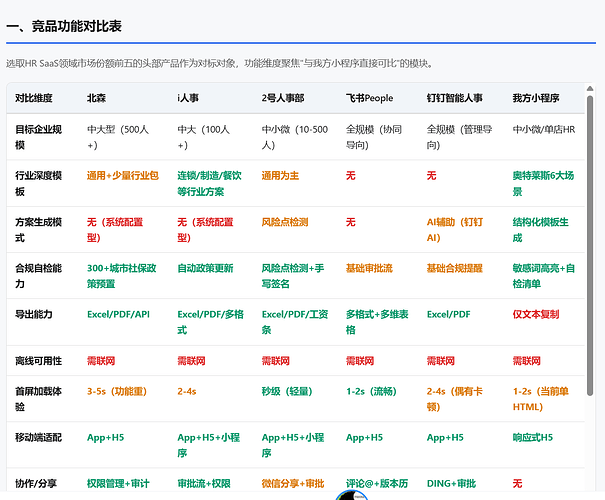
Task: Click the cell 多格式+多维表格
Action: click(377, 322)
